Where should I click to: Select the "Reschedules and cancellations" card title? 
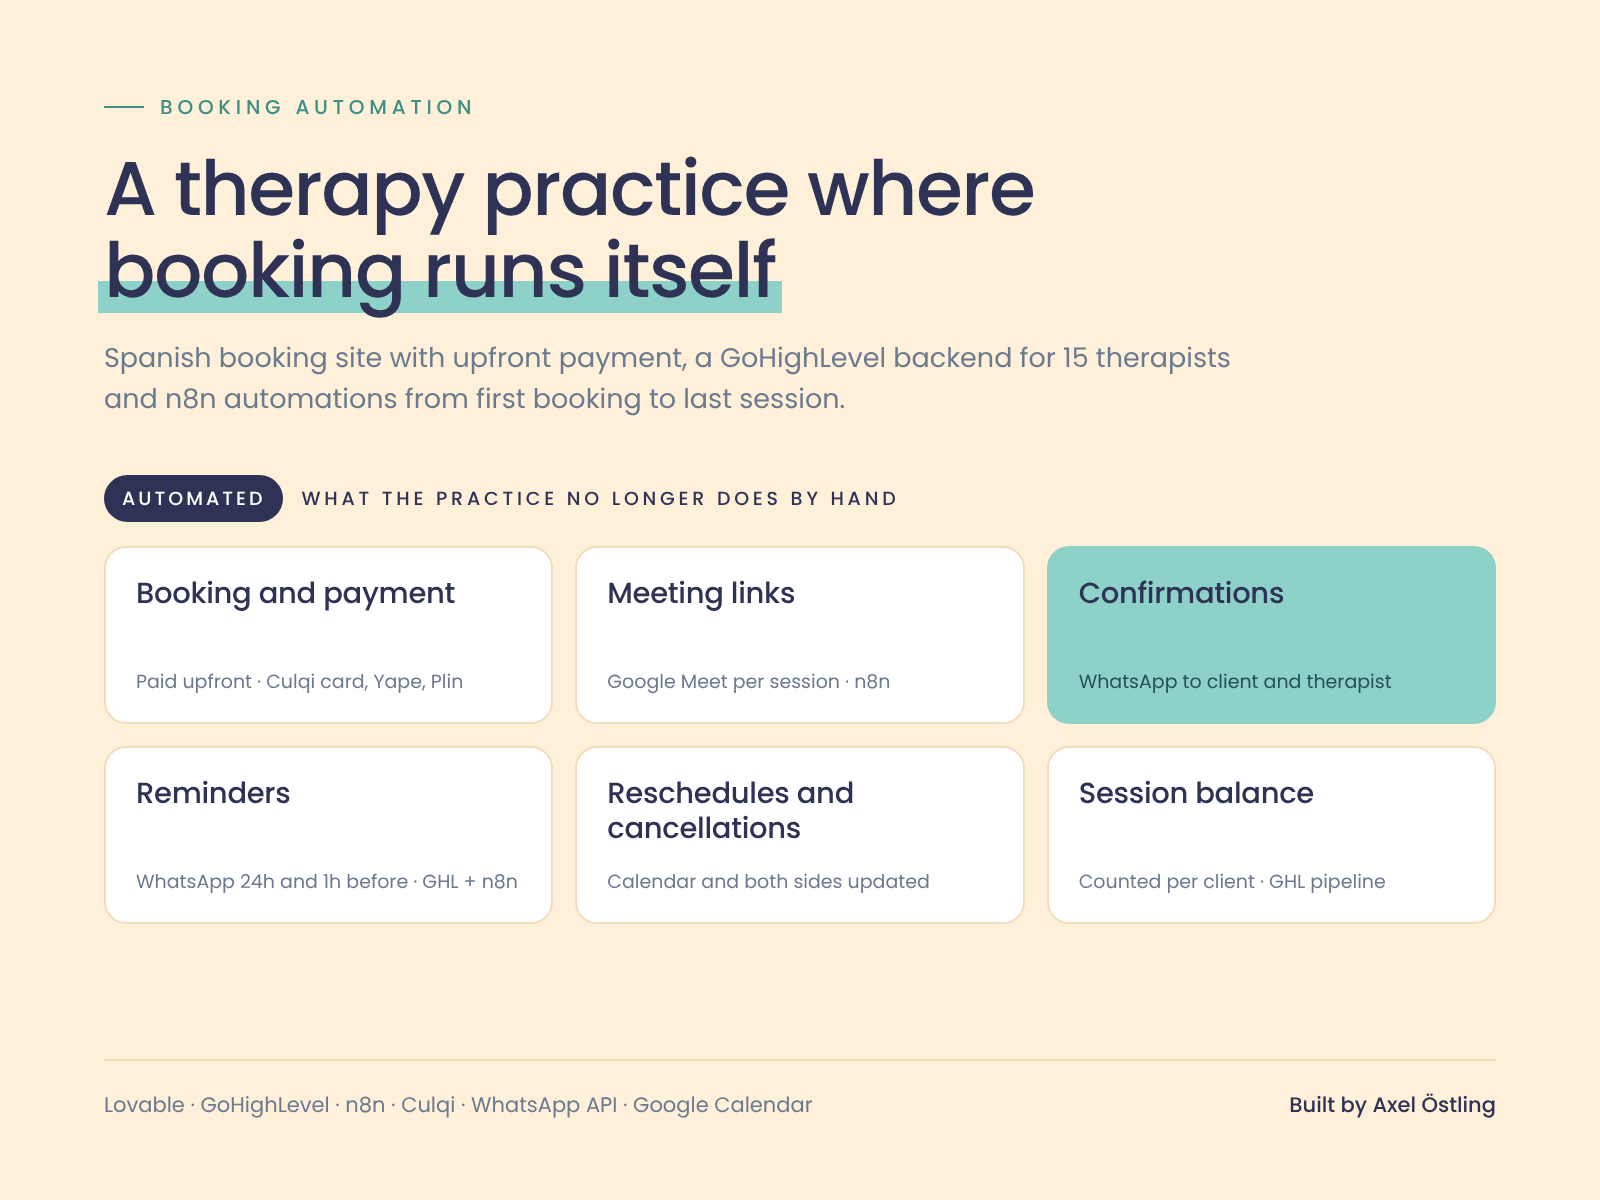730,810
